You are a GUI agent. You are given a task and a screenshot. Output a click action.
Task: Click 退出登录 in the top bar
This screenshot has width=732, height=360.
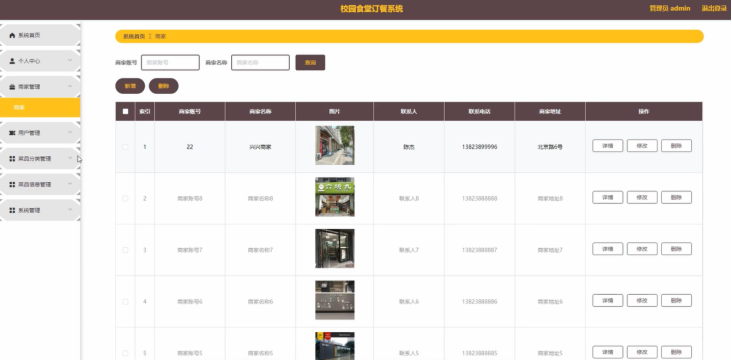(x=714, y=8)
